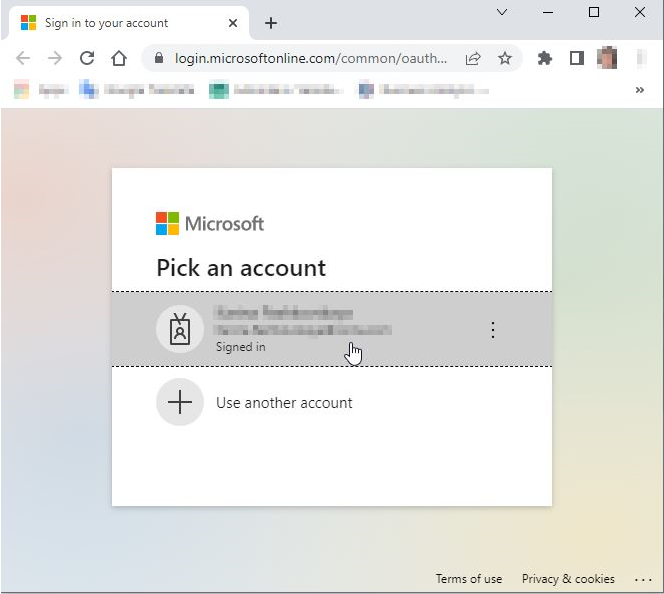Minimize the browser window
Screen dimensions: 664x594
548,12
